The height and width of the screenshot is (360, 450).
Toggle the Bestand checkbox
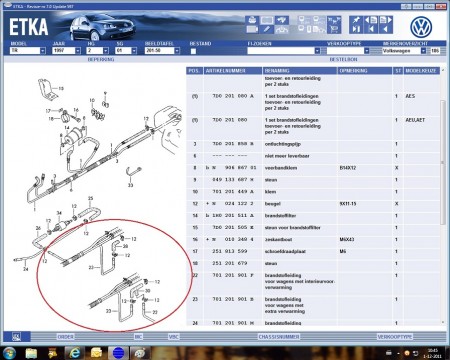tap(193, 51)
